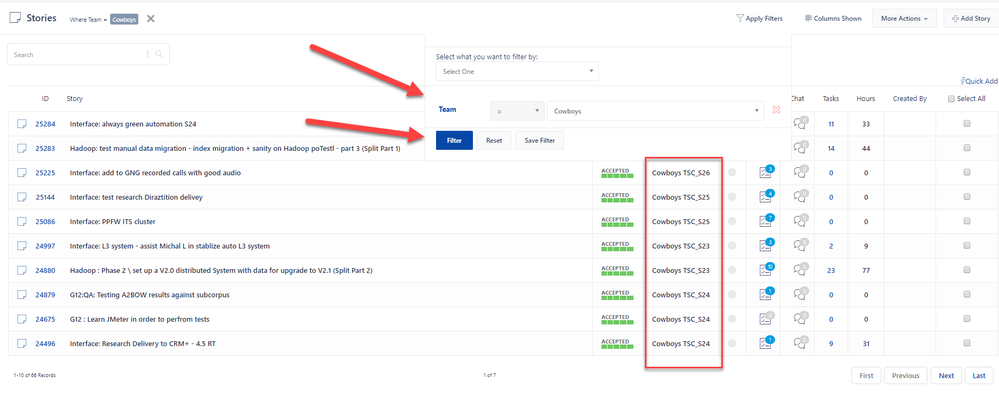Open story icon for ID 25284
Image resolution: width=999 pixels, height=407 pixels.
[x=22, y=124]
